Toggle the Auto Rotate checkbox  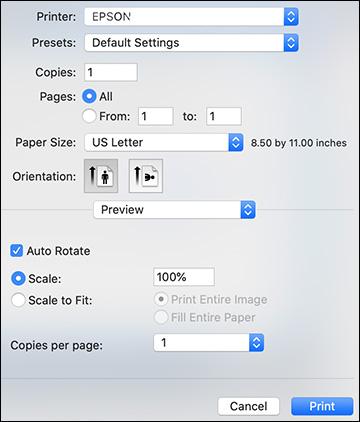point(16,251)
